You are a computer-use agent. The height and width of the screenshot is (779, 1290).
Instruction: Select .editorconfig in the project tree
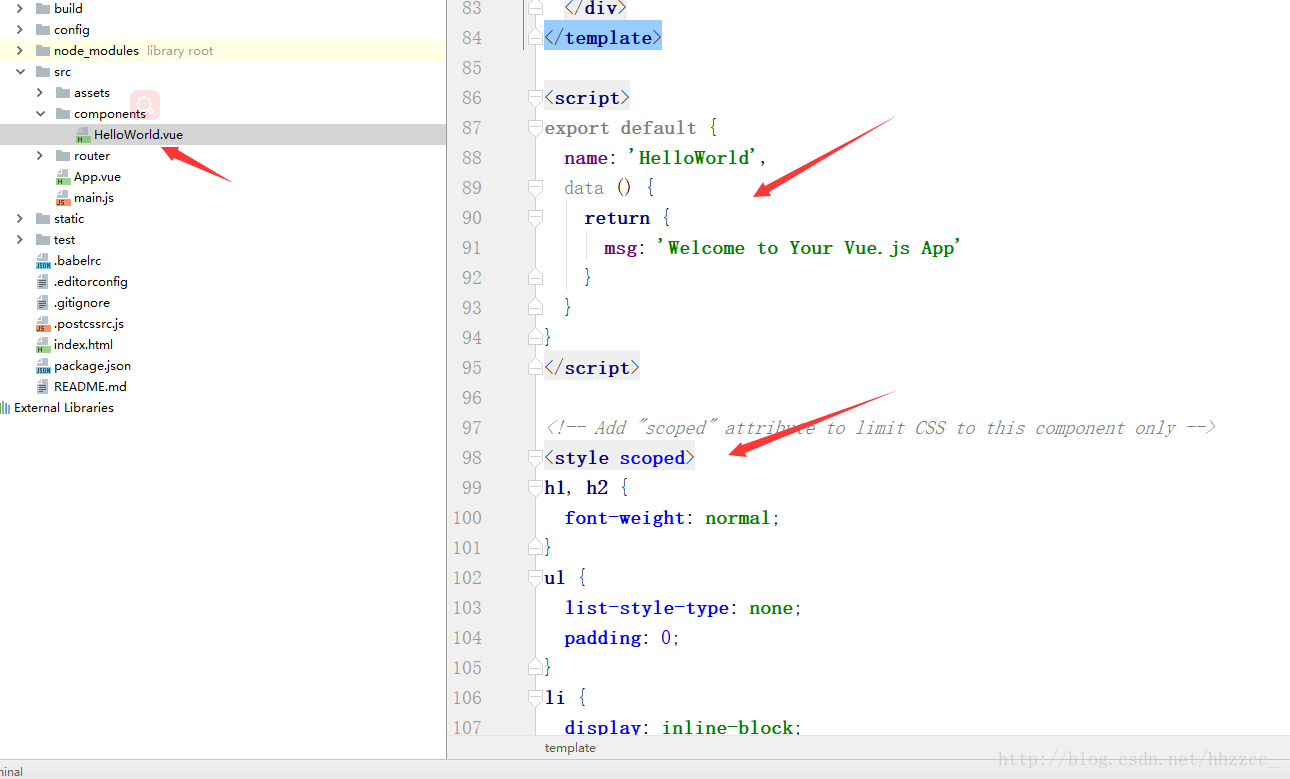coord(91,282)
